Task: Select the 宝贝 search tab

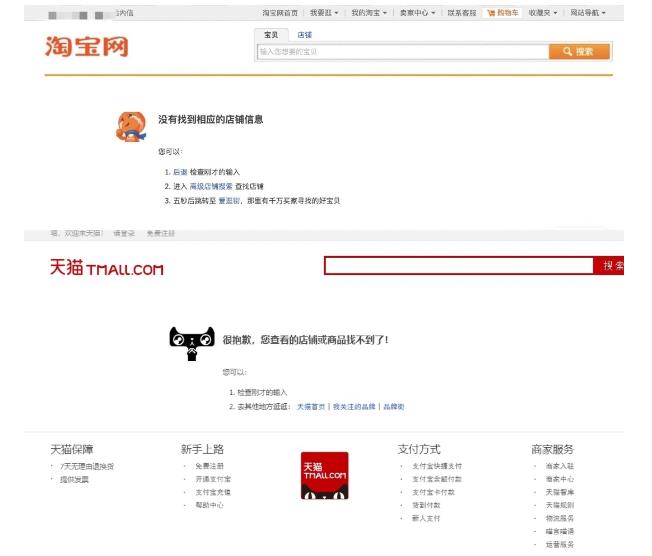Action: [271, 35]
